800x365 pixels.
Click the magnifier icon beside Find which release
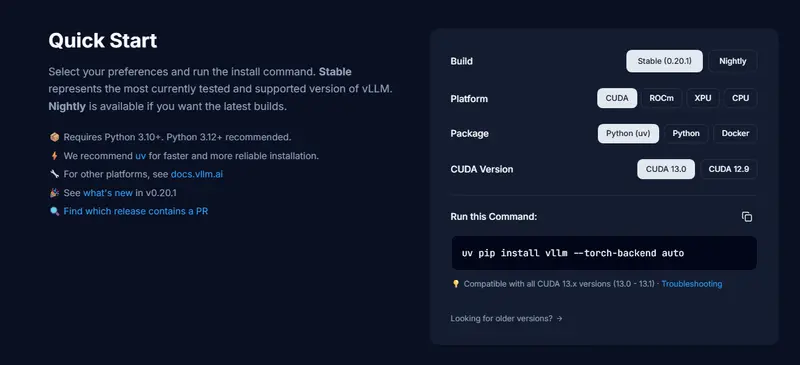point(55,211)
